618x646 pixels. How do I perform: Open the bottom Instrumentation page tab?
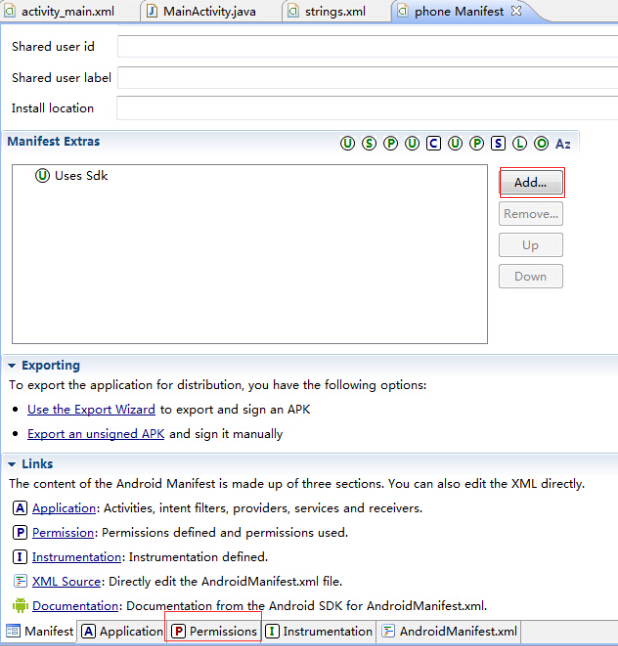319,631
